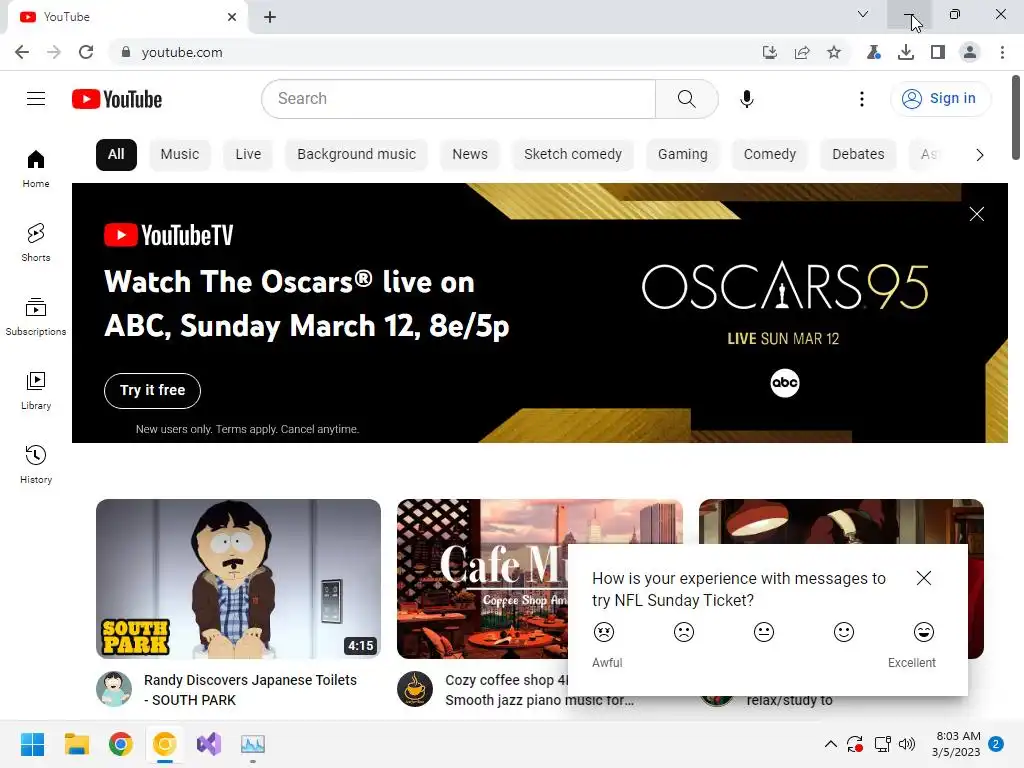Click the install app icon in address bar
Viewport: 1024px width, 768px height.
(770, 52)
